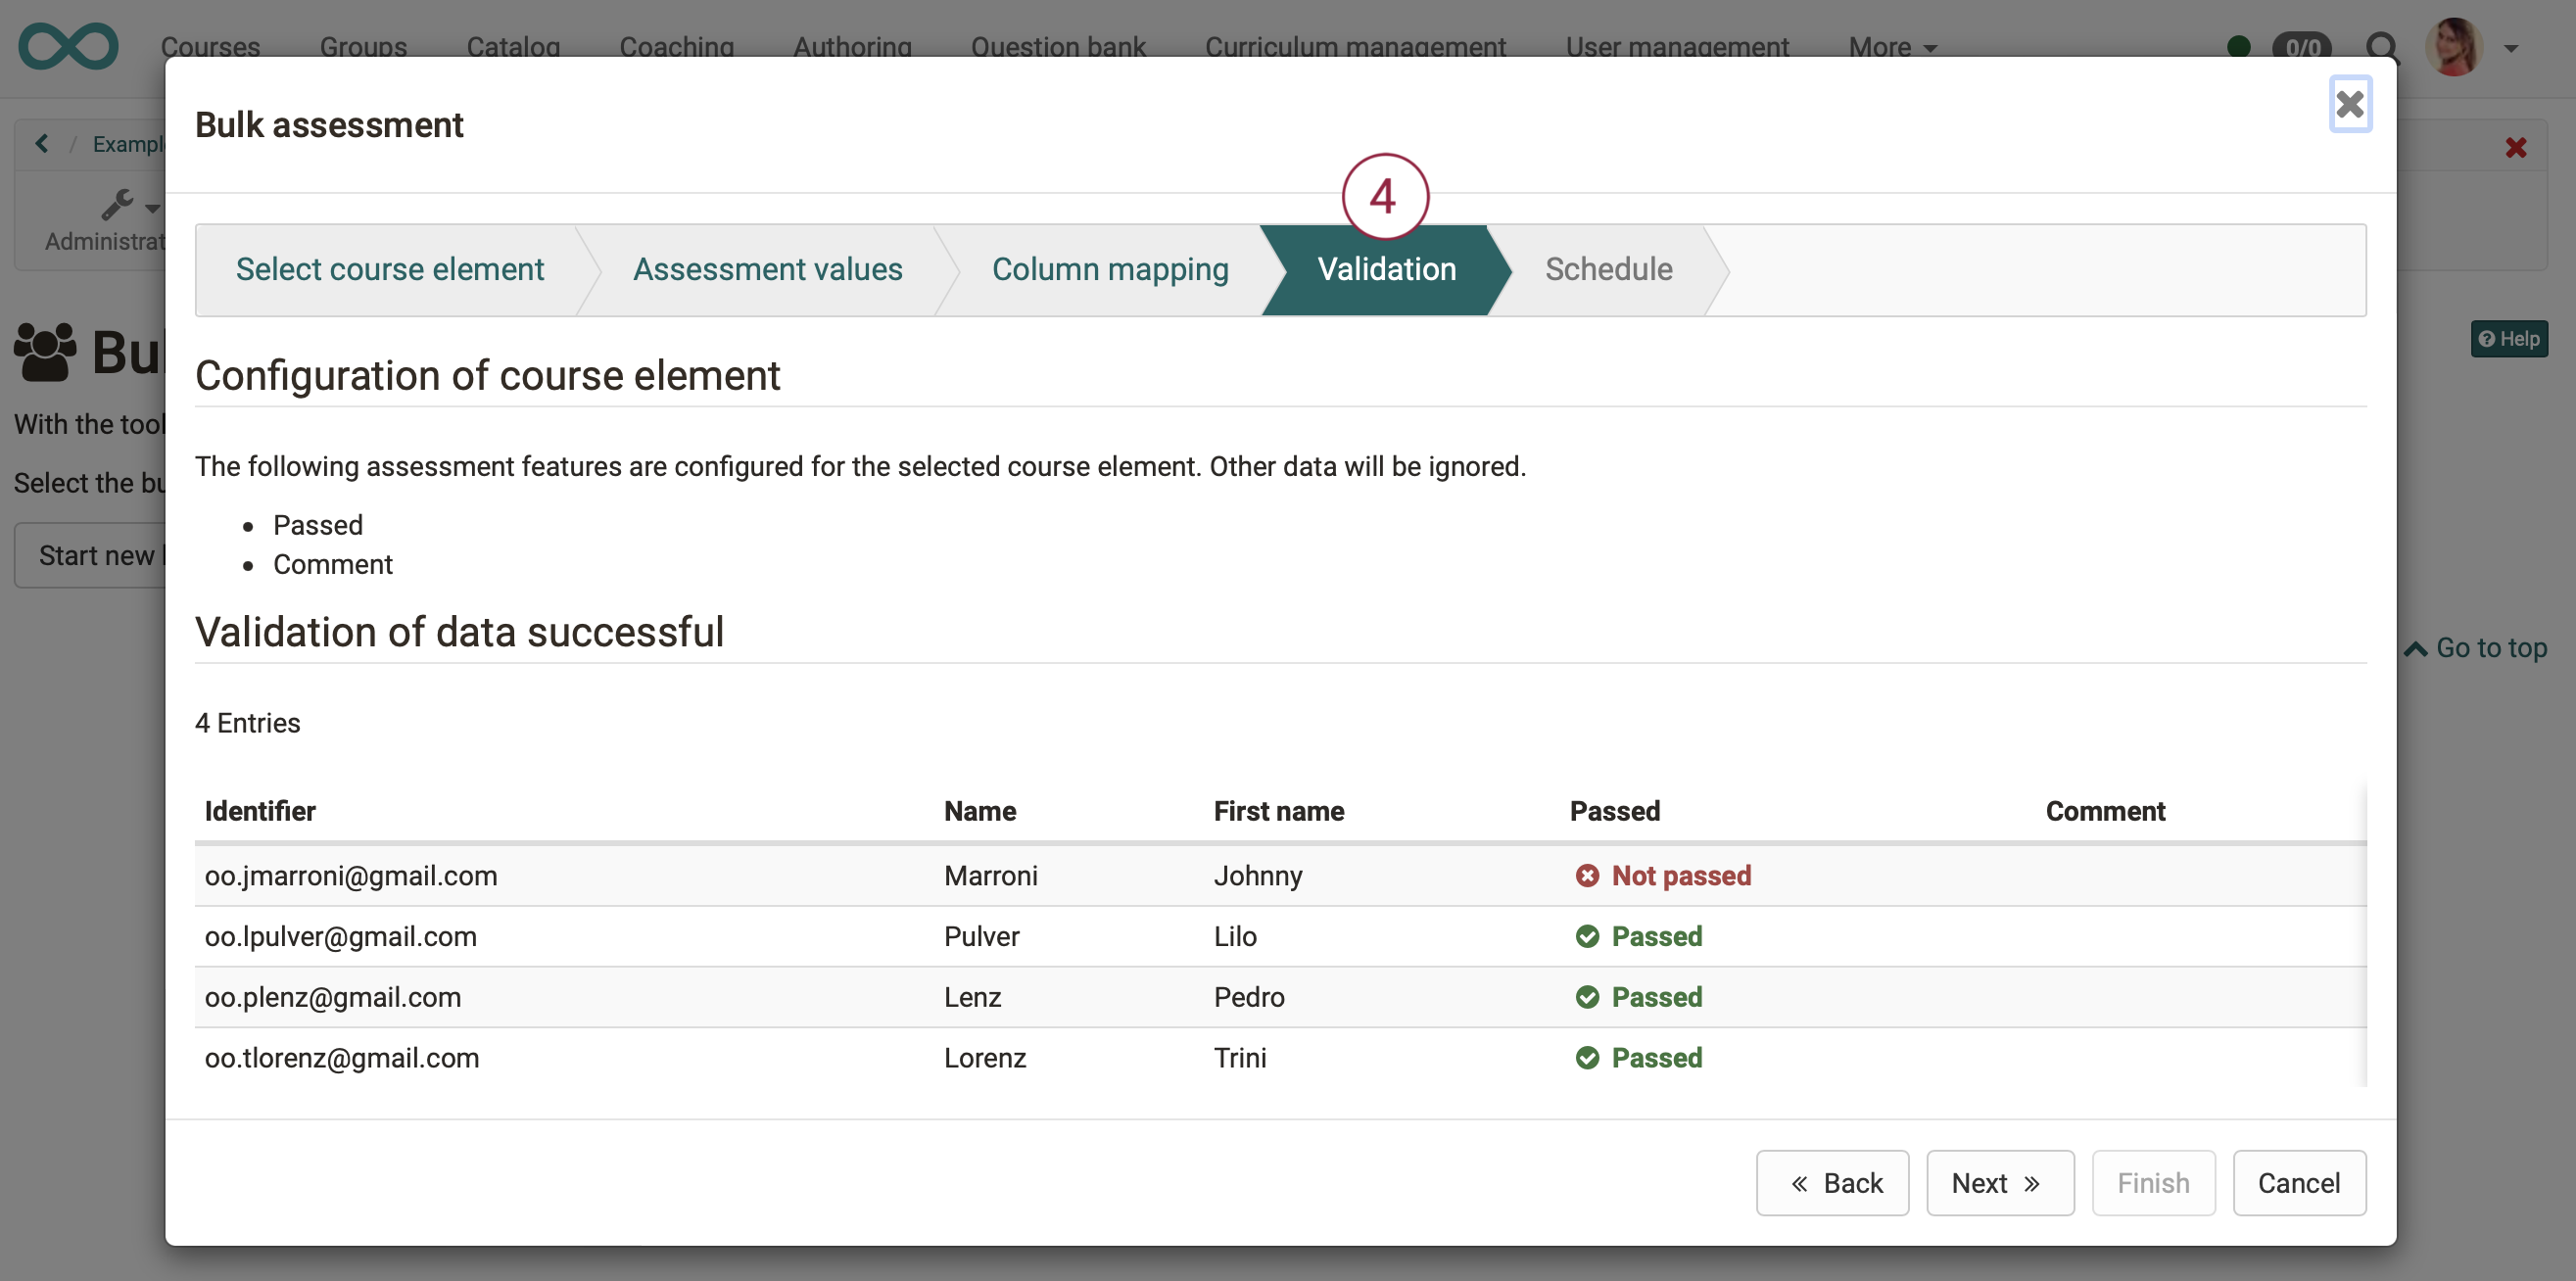Image resolution: width=2576 pixels, height=1281 pixels.
Task: Dismiss the message via the red X icon
Action: click(2516, 147)
